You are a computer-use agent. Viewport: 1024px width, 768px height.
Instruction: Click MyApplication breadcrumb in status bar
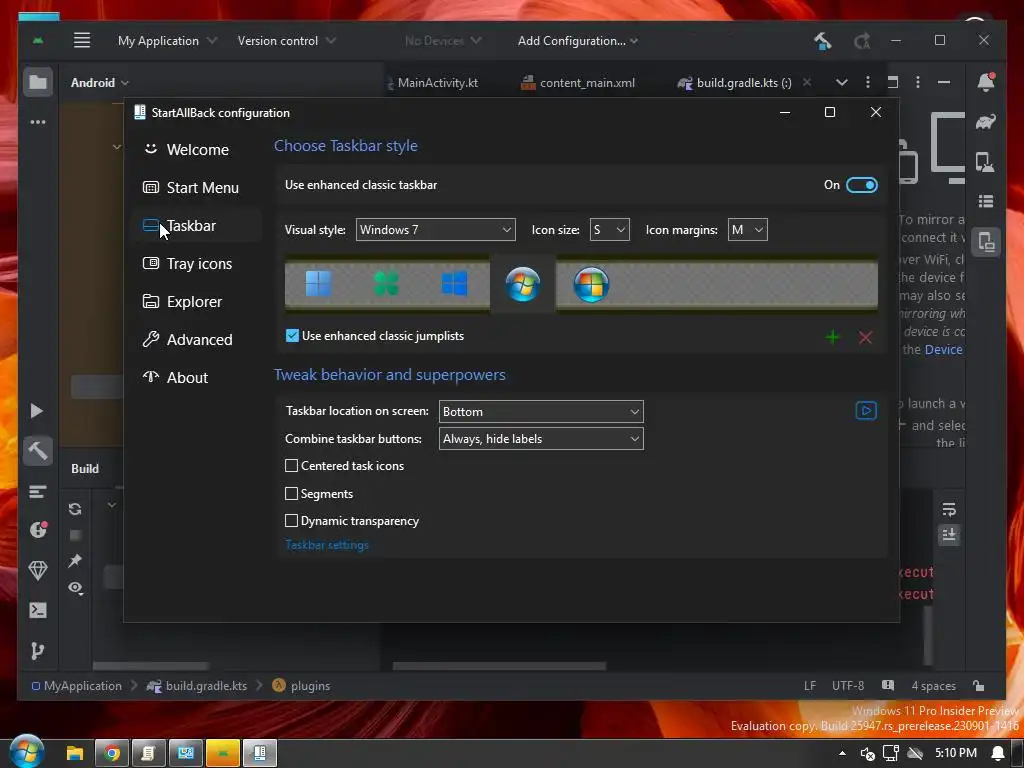point(76,686)
